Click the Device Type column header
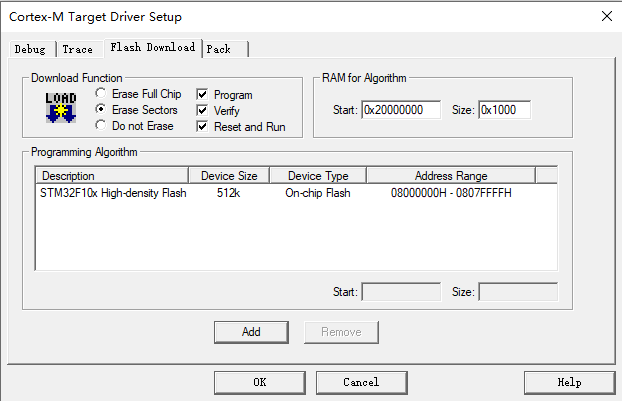 (x=318, y=176)
